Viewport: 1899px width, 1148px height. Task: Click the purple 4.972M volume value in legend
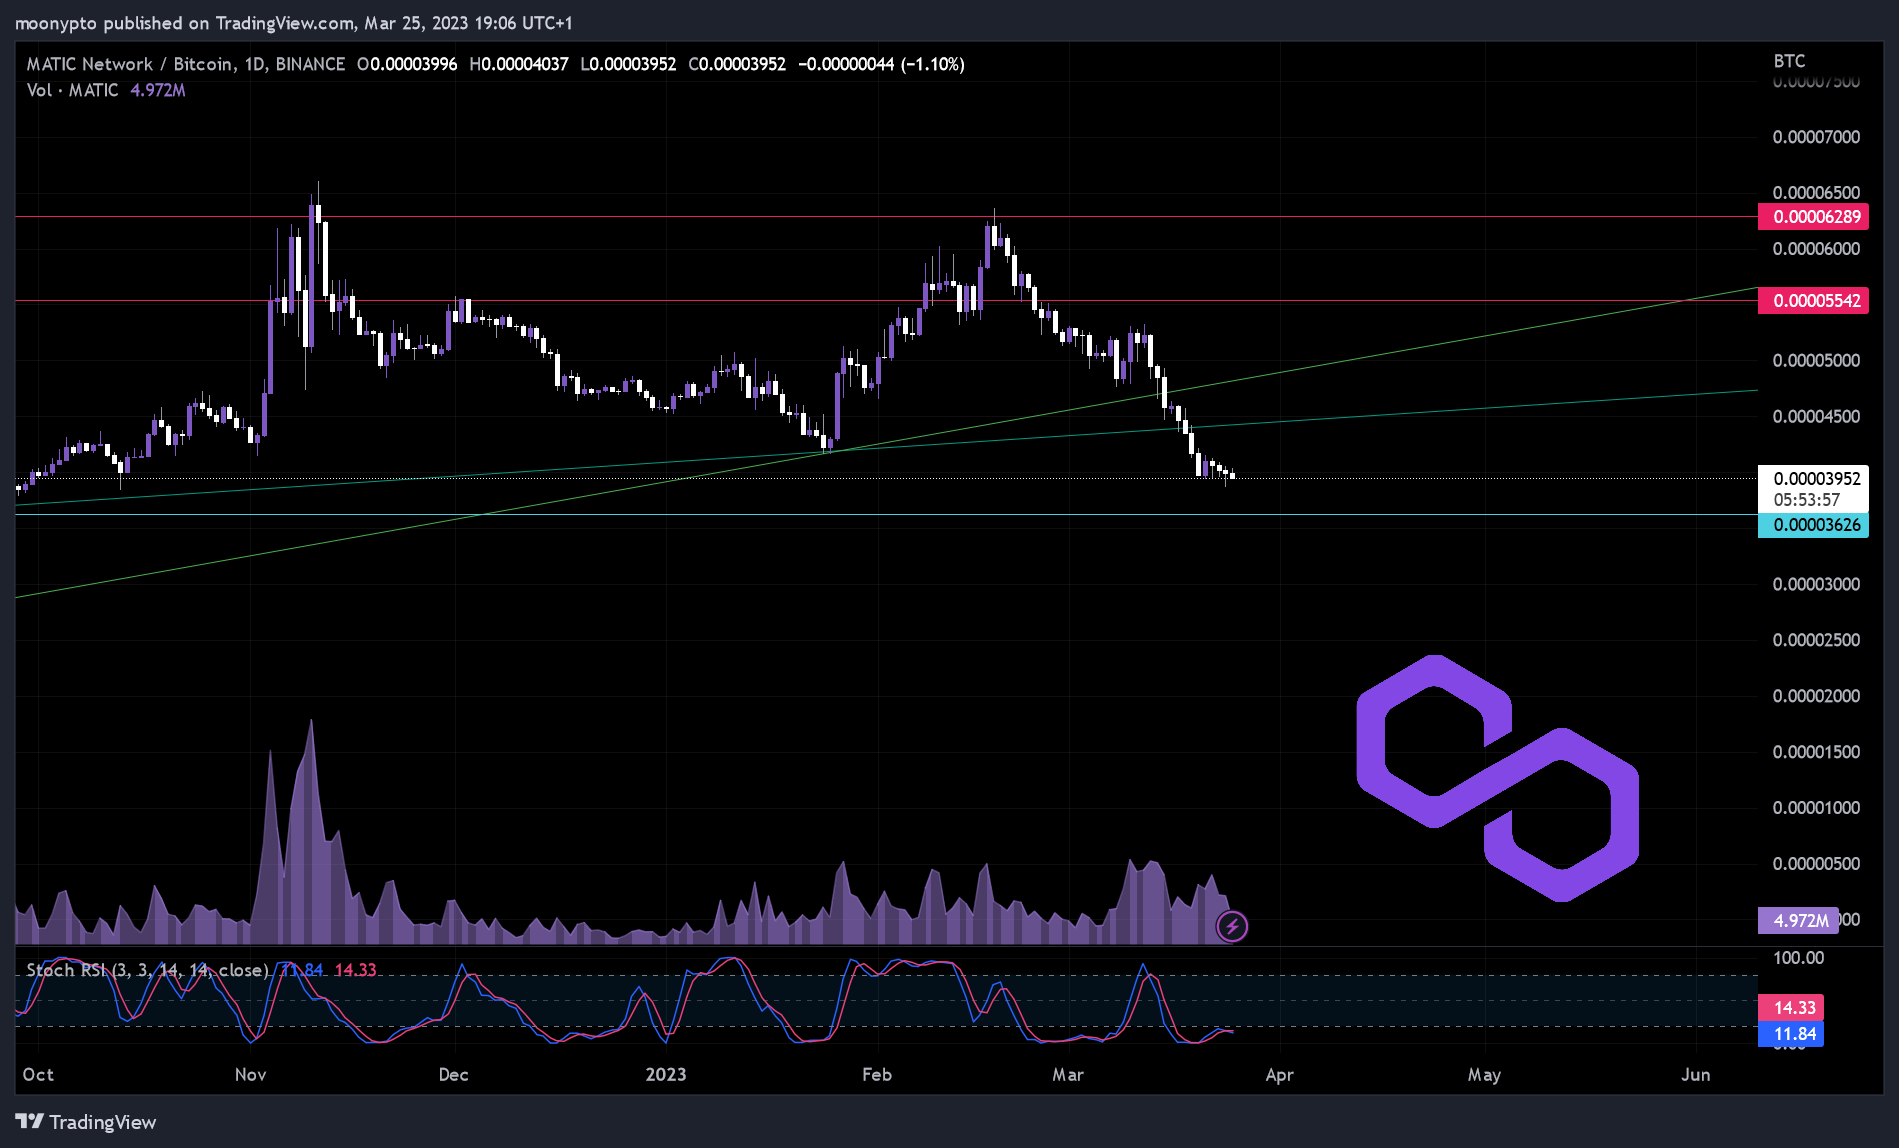[x=158, y=90]
